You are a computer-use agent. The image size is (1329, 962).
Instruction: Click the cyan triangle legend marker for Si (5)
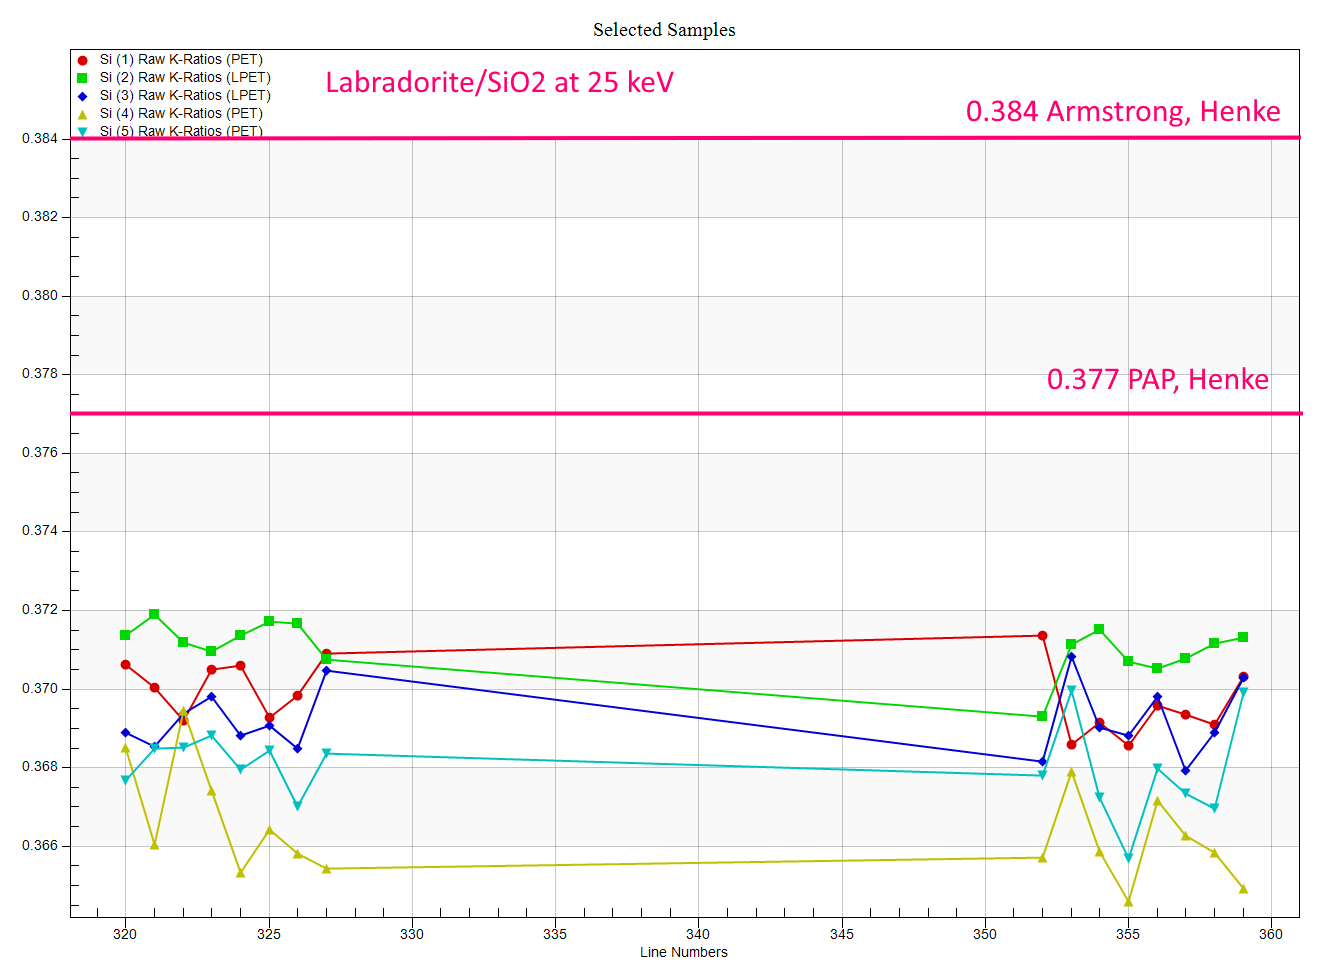[82, 132]
